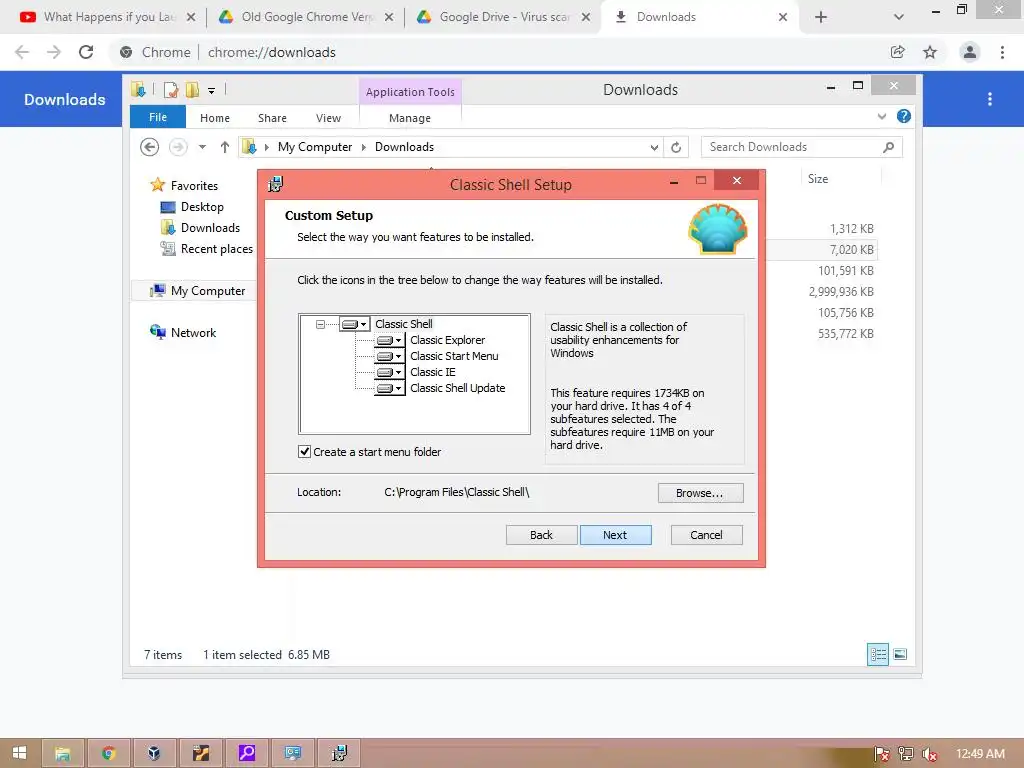Click the search magnifier in Search Downloads
Screen dimensions: 1024x768
pyautogui.click(x=888, y=147)
